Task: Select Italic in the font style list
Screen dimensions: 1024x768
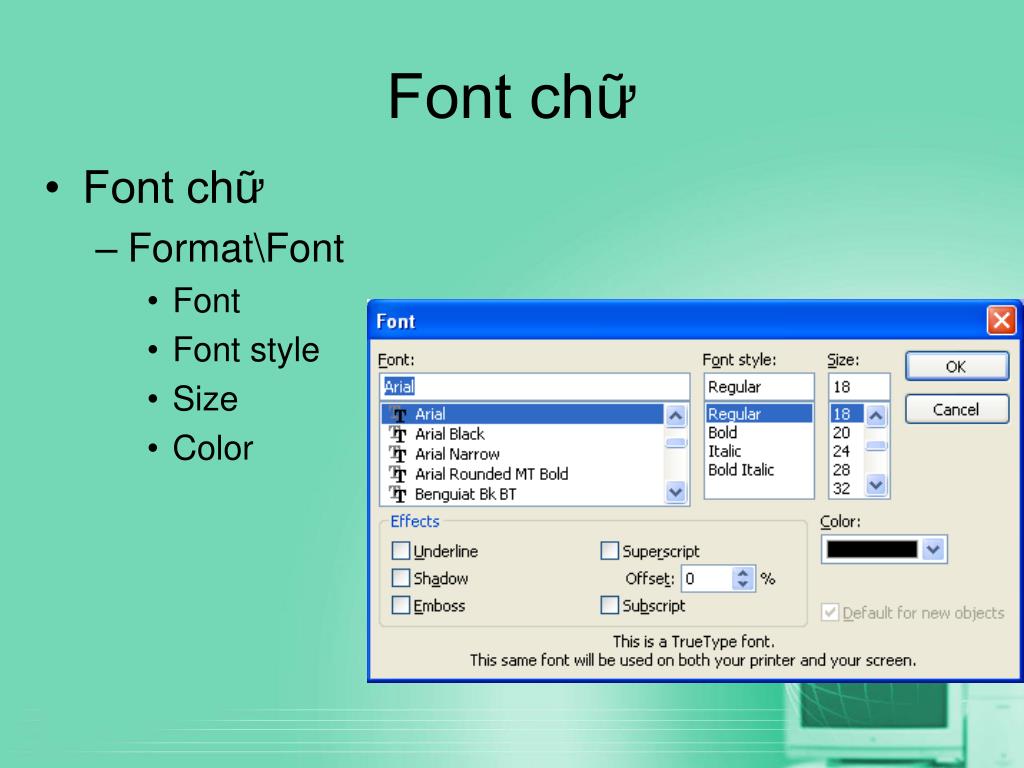Action: pyautogui.click(x=759, y=451)
